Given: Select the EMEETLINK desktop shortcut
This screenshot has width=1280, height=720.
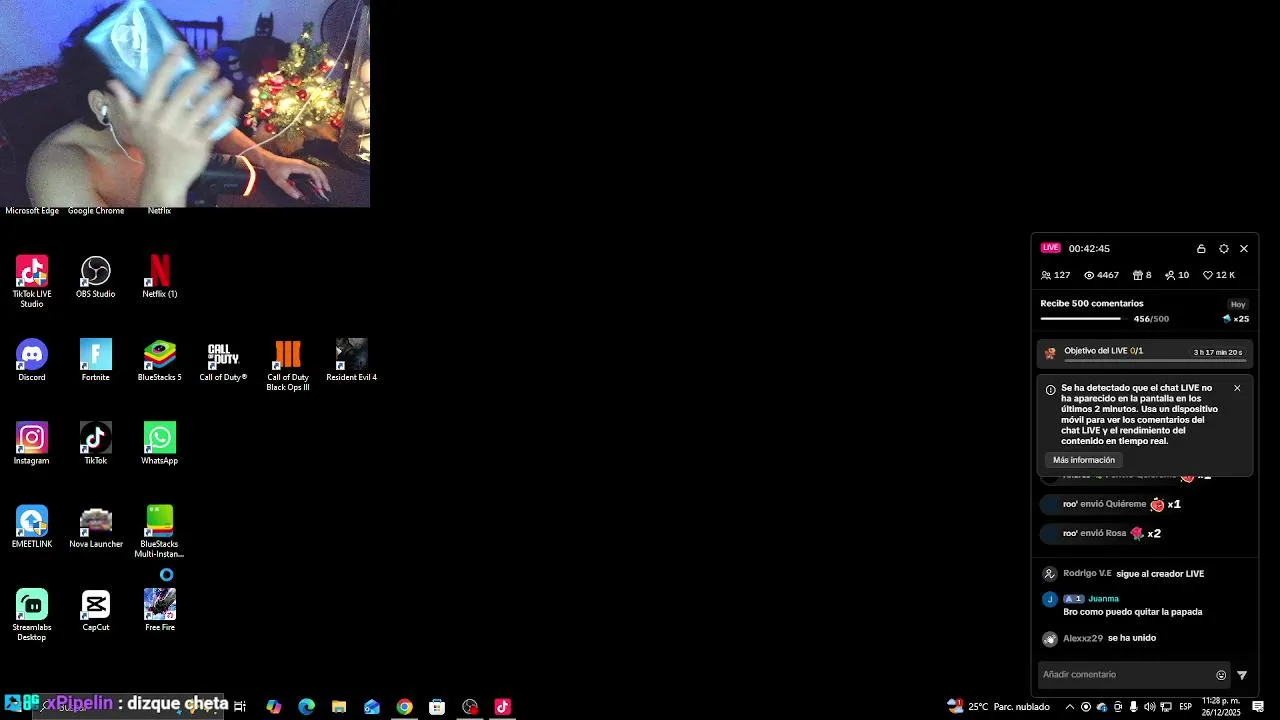Looking at the screenshot, I should (x=32, y=527).
